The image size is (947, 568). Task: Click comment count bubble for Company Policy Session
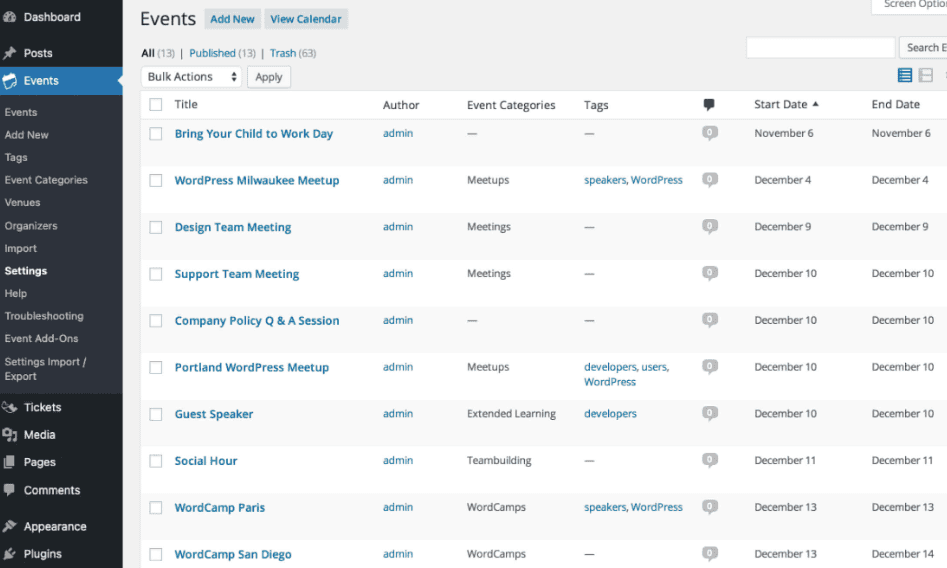click(710, 320)
